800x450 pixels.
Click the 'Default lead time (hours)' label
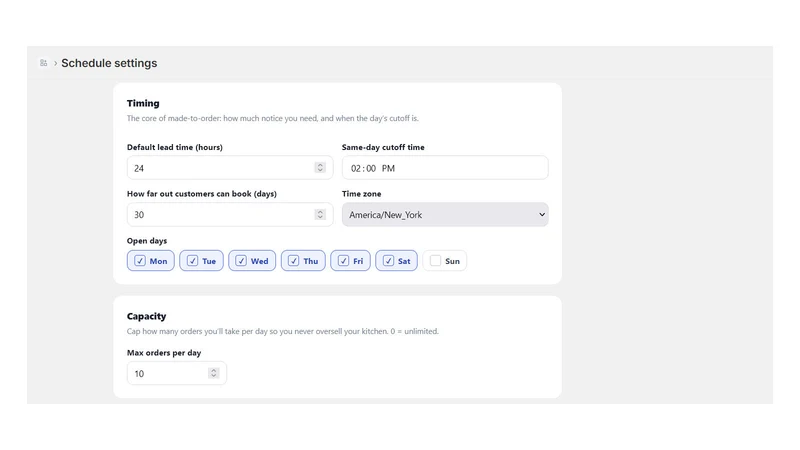click(174, 147)
